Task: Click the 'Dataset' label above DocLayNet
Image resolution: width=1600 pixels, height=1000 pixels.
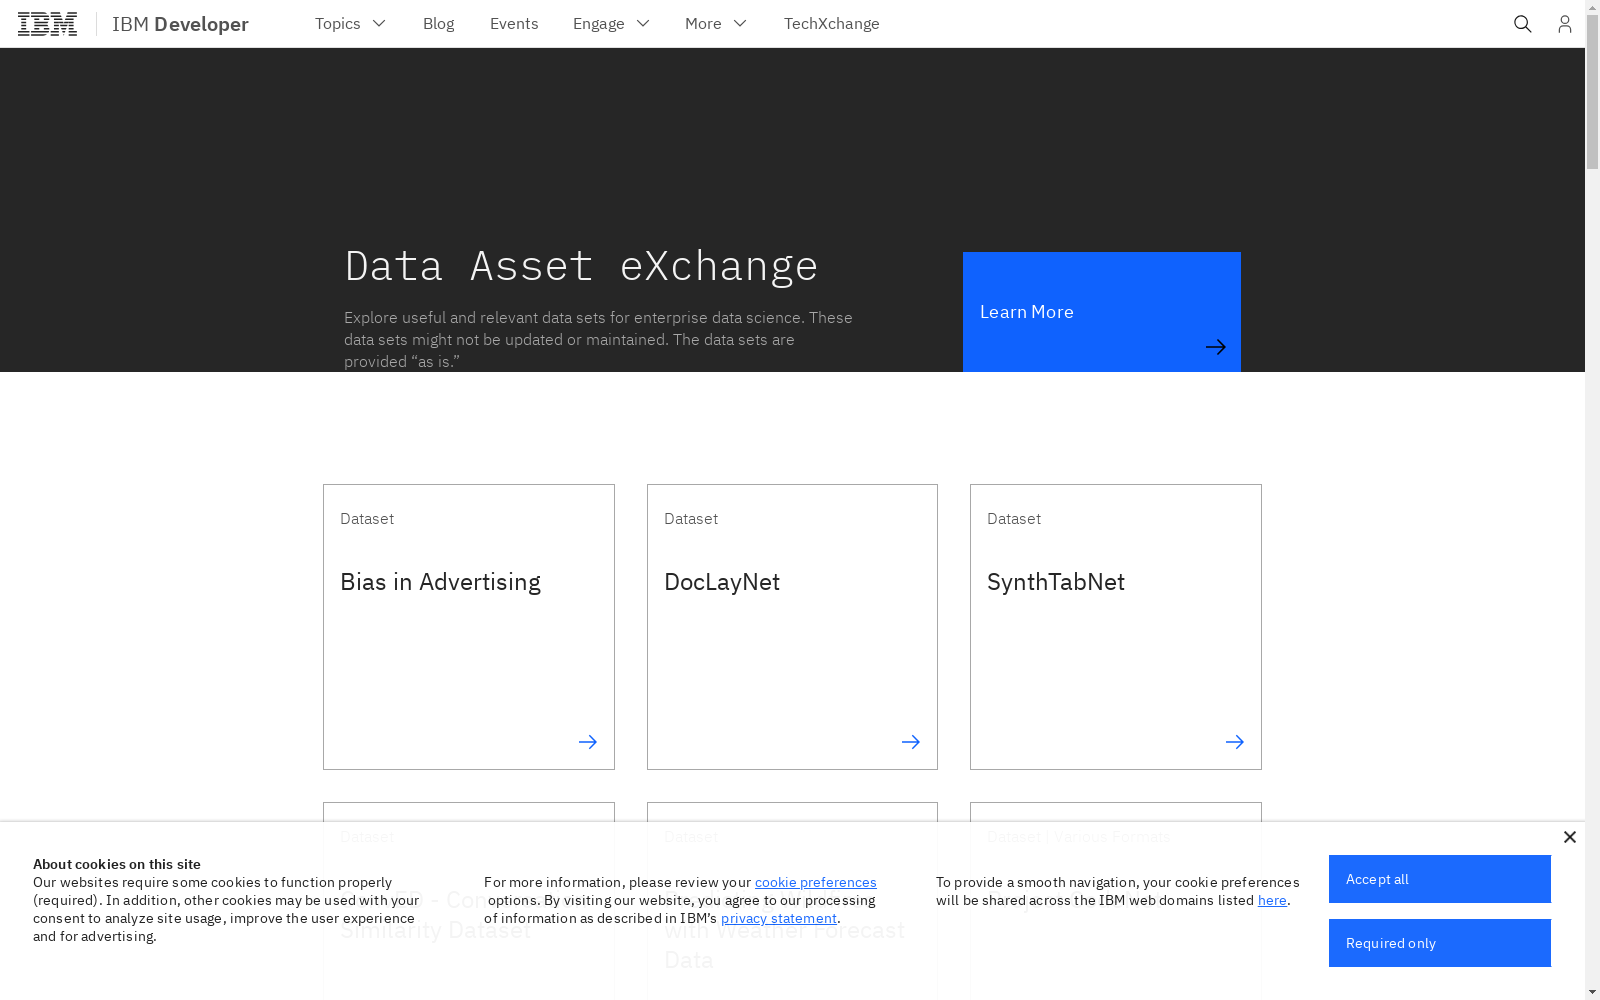Action: pos(691,519)
